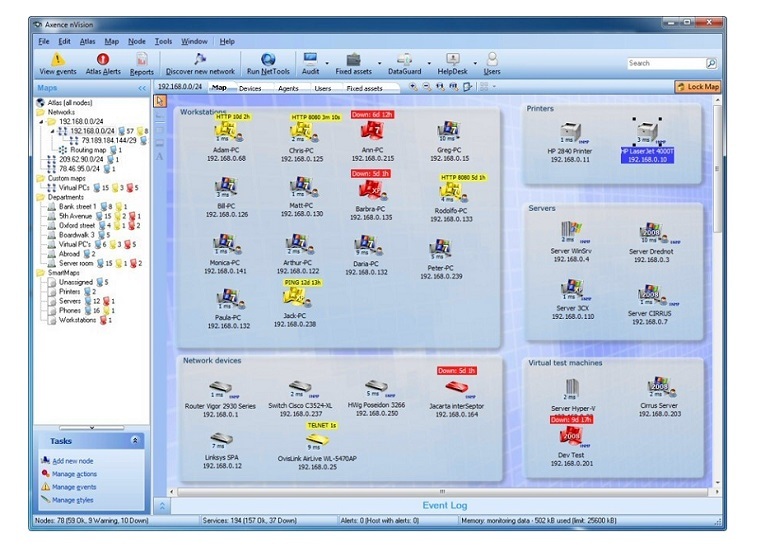Select the HP 2840 Printer node

570,142
